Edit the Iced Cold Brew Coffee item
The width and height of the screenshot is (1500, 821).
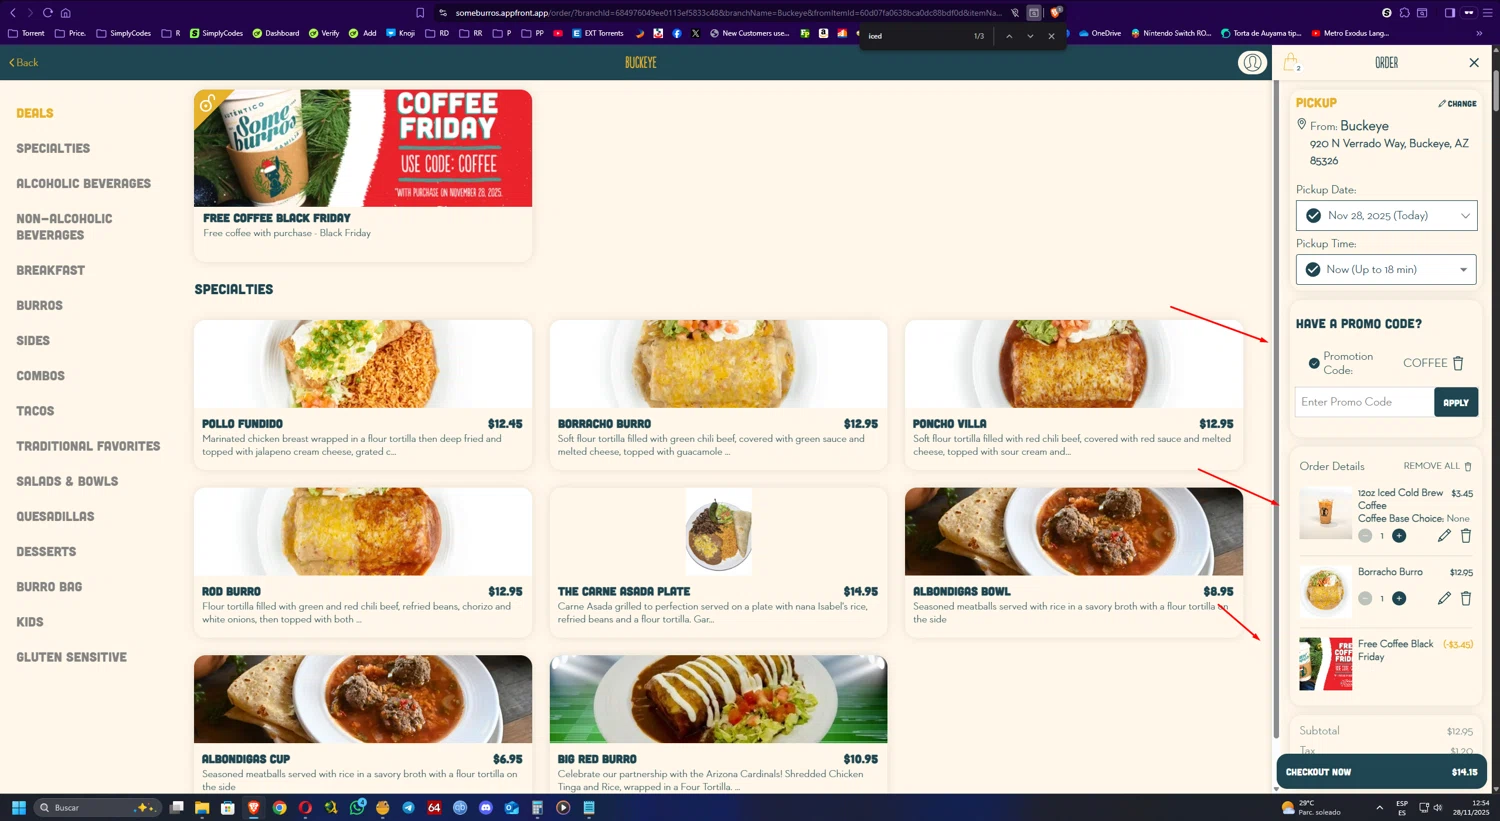[1444, 536]
